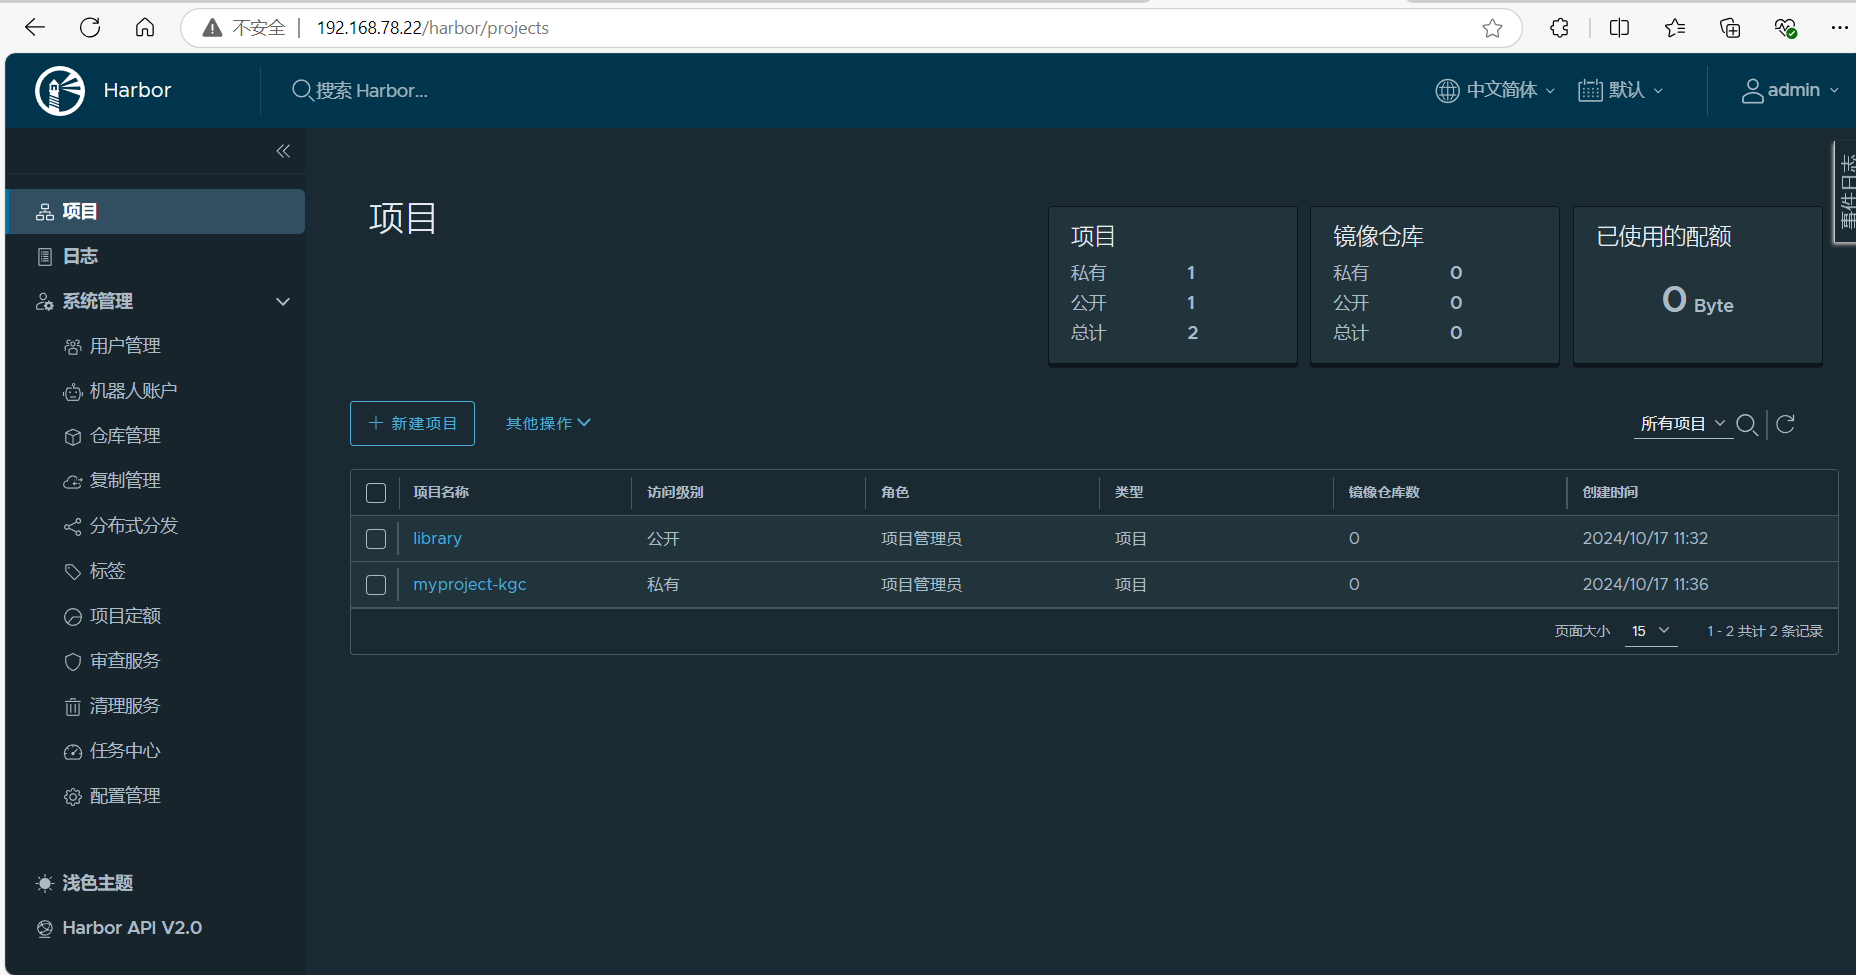Open 标签 page

click(x=107, y=571)
